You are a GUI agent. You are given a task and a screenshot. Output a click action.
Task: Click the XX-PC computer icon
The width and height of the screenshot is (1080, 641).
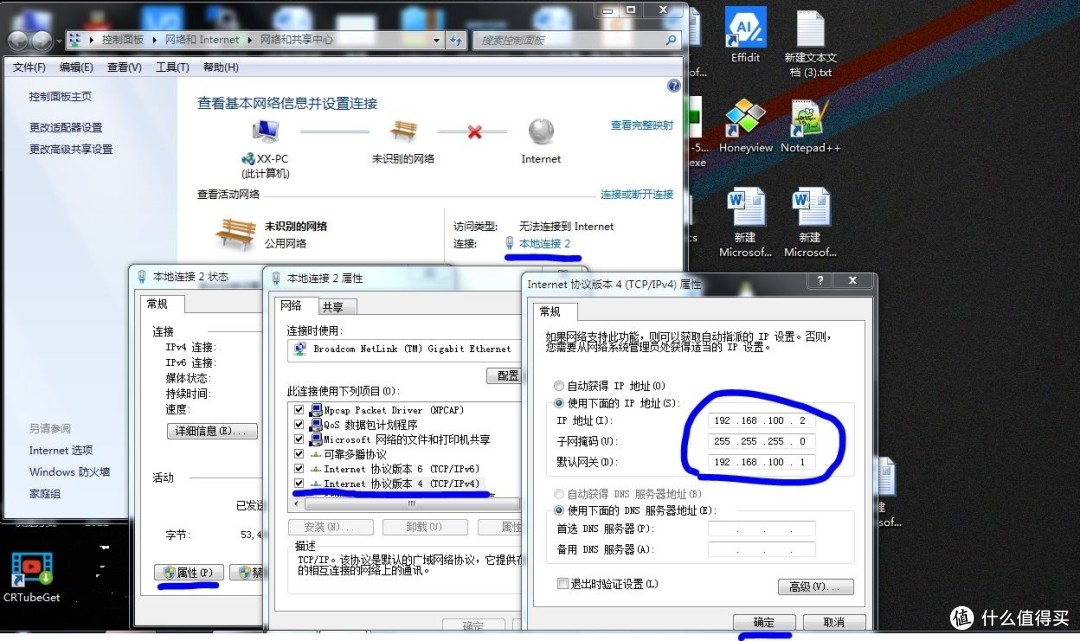pyautogui.click(x=265, y=131)
